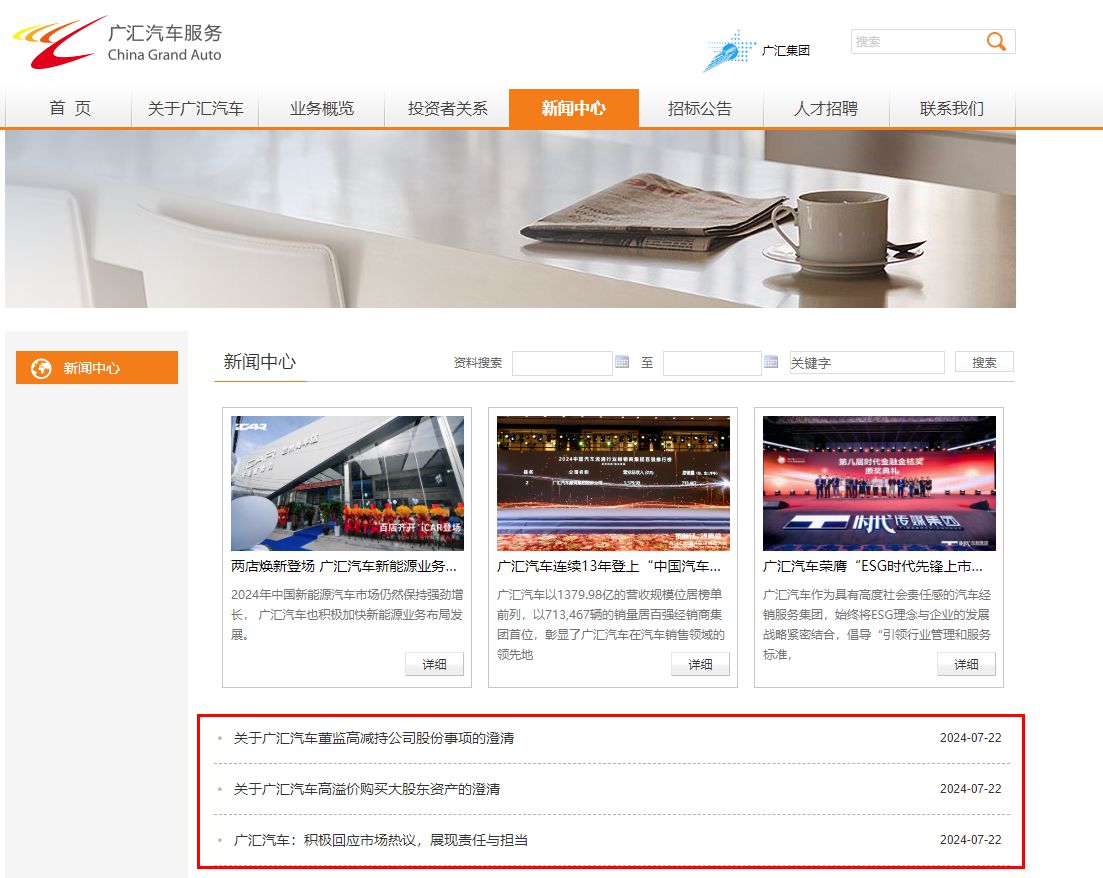
Task: Select the highlighted 新闻中心 nav tab
Action: 573,108
